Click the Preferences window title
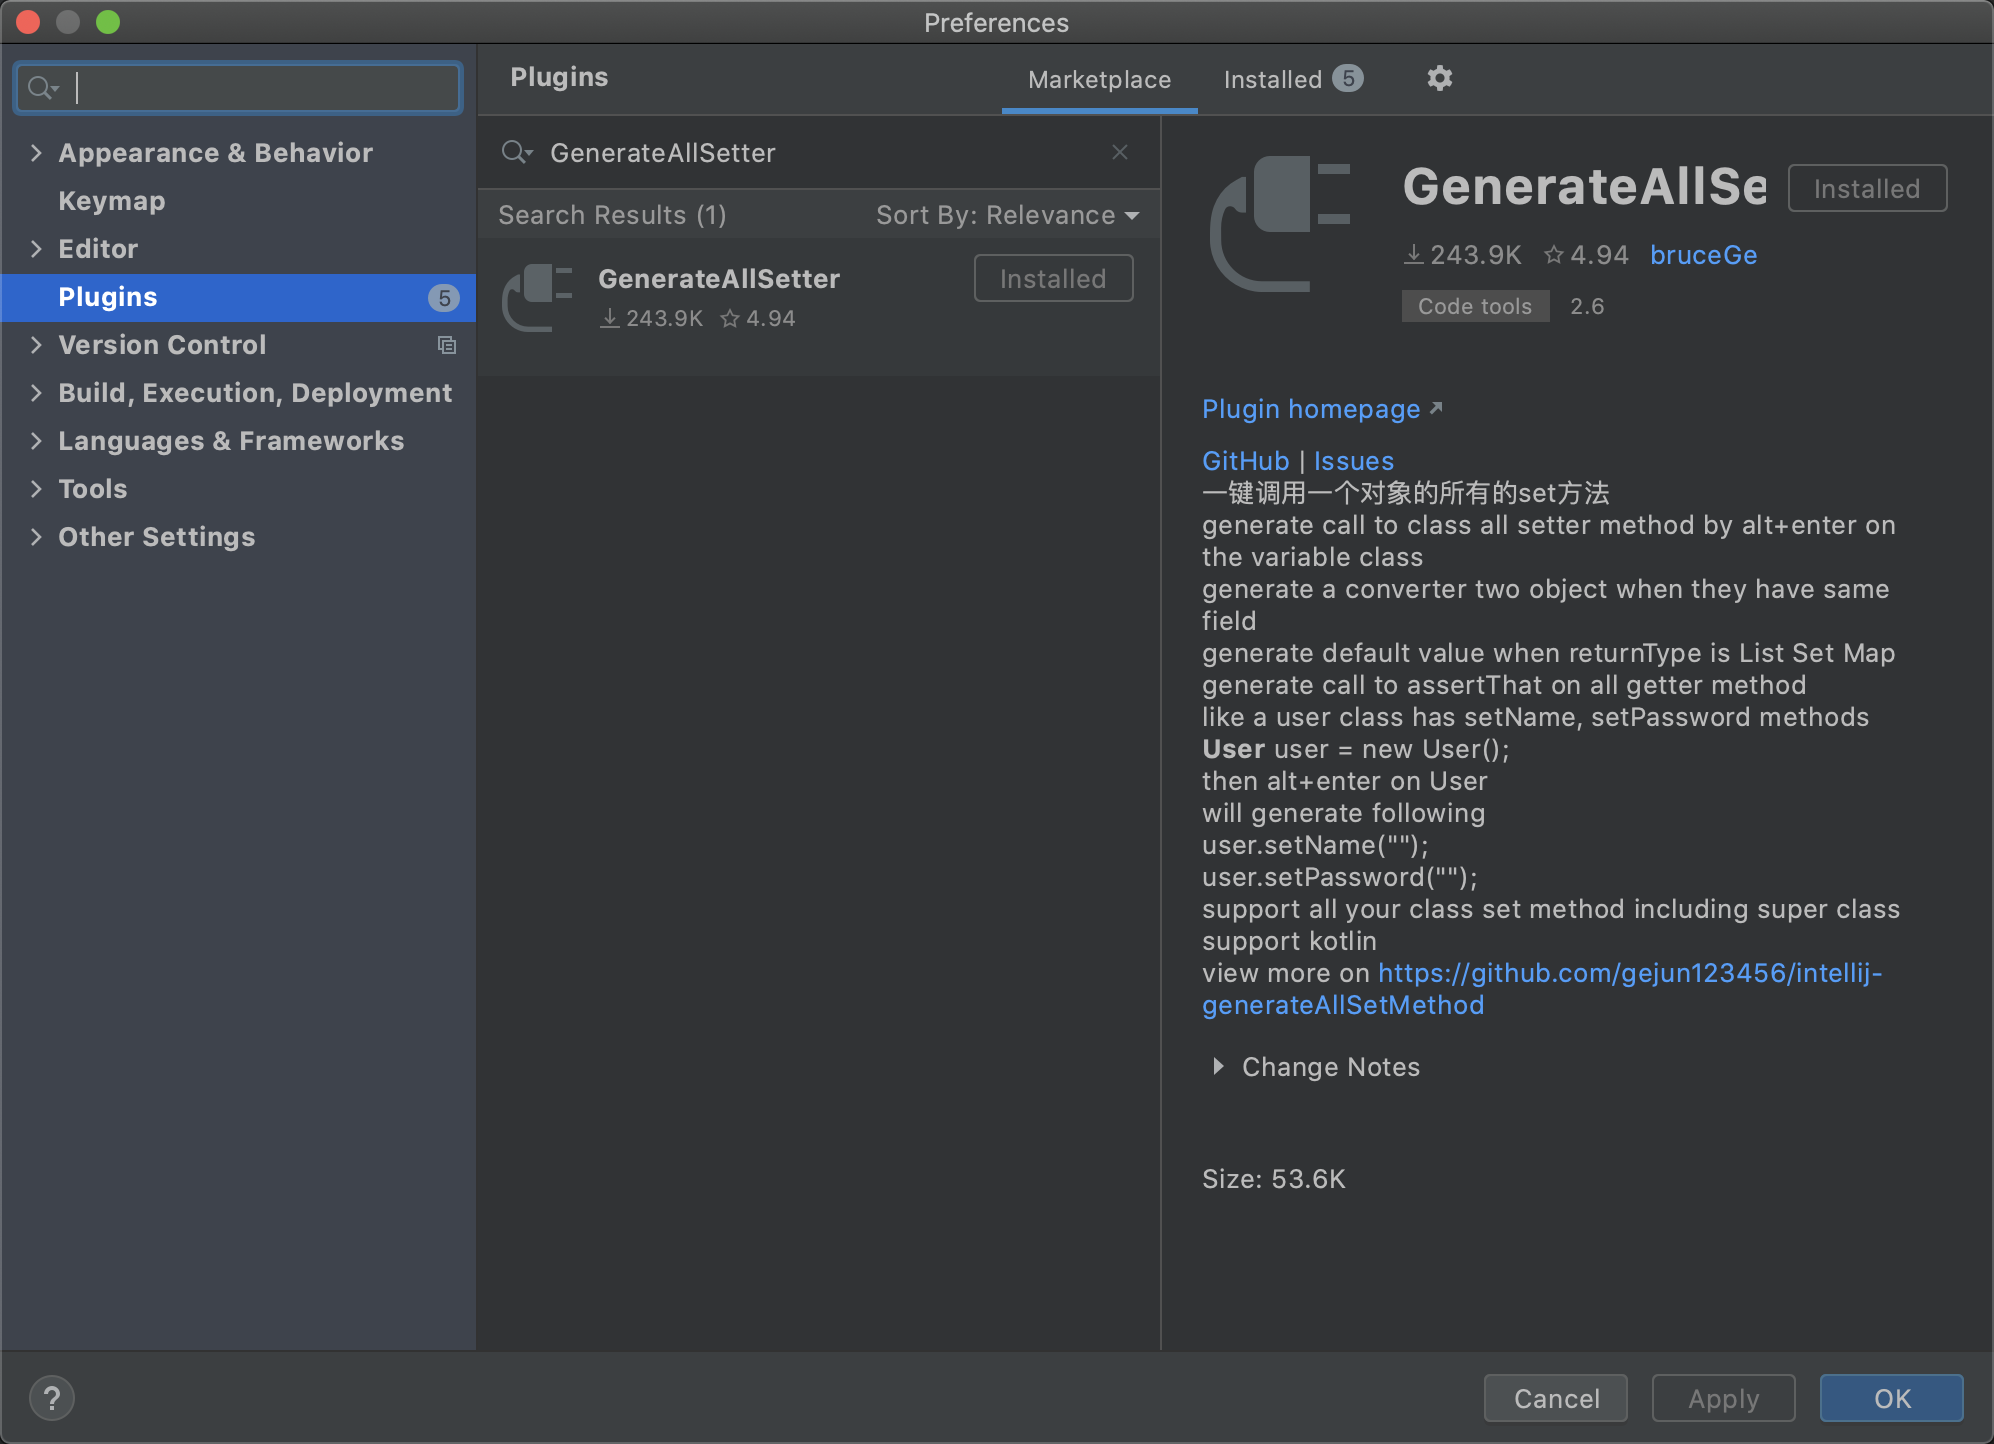This screenshot has width=1994, height=1444. point(996,22)
